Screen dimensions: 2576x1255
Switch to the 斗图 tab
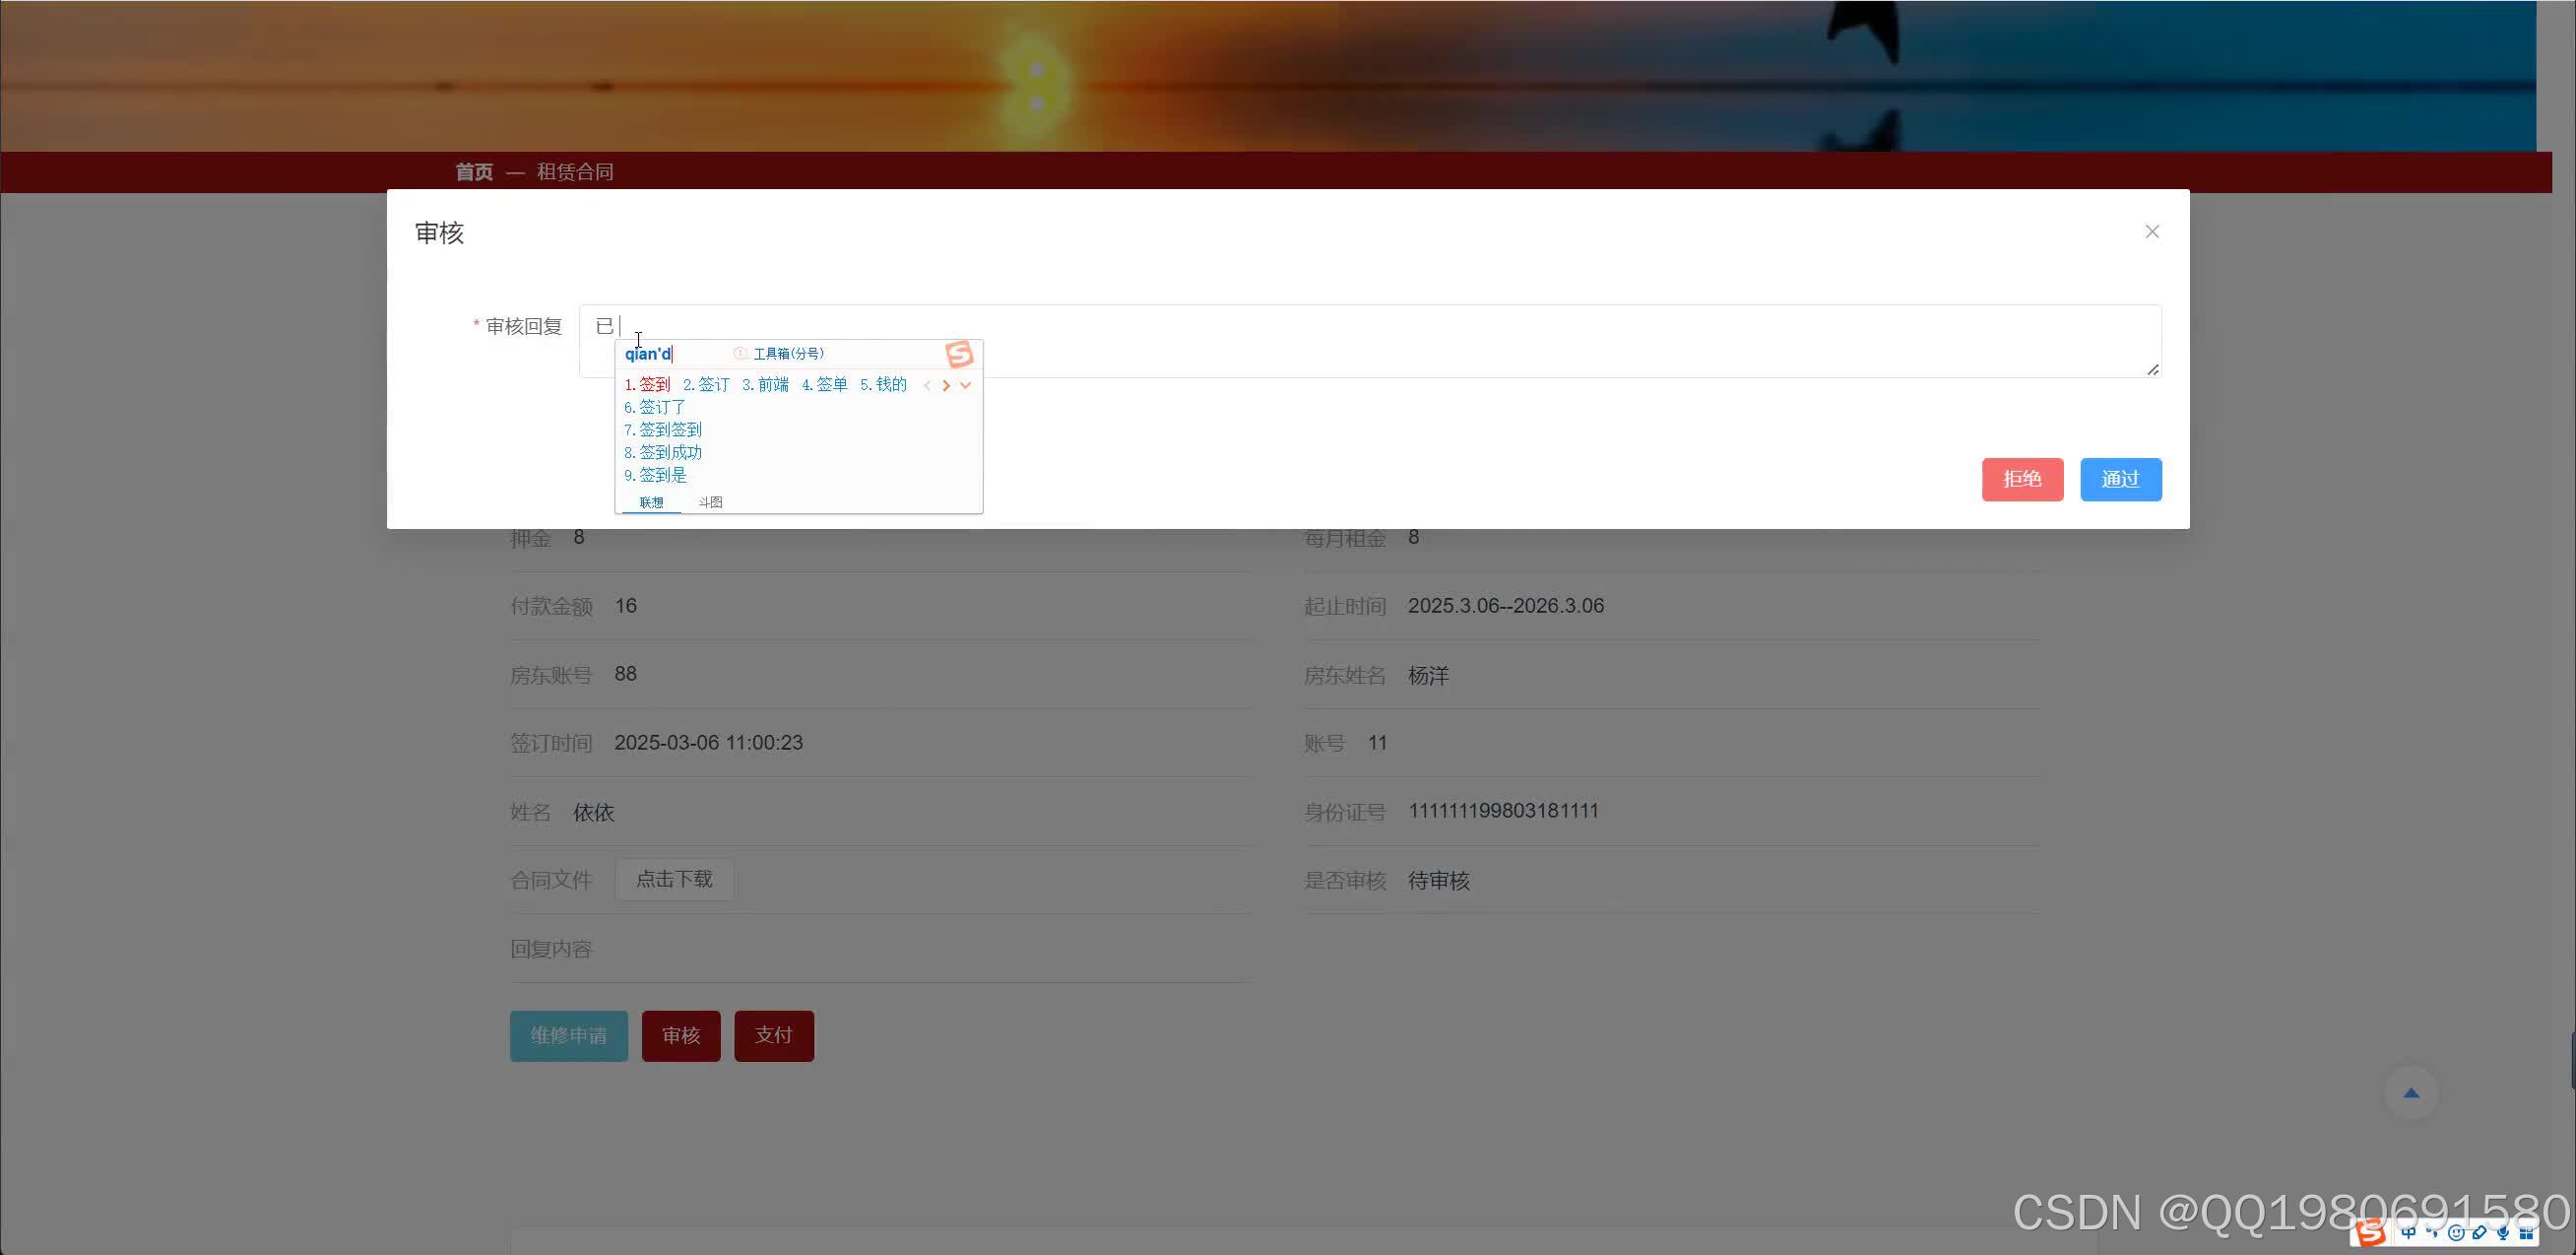pos(710,502)
